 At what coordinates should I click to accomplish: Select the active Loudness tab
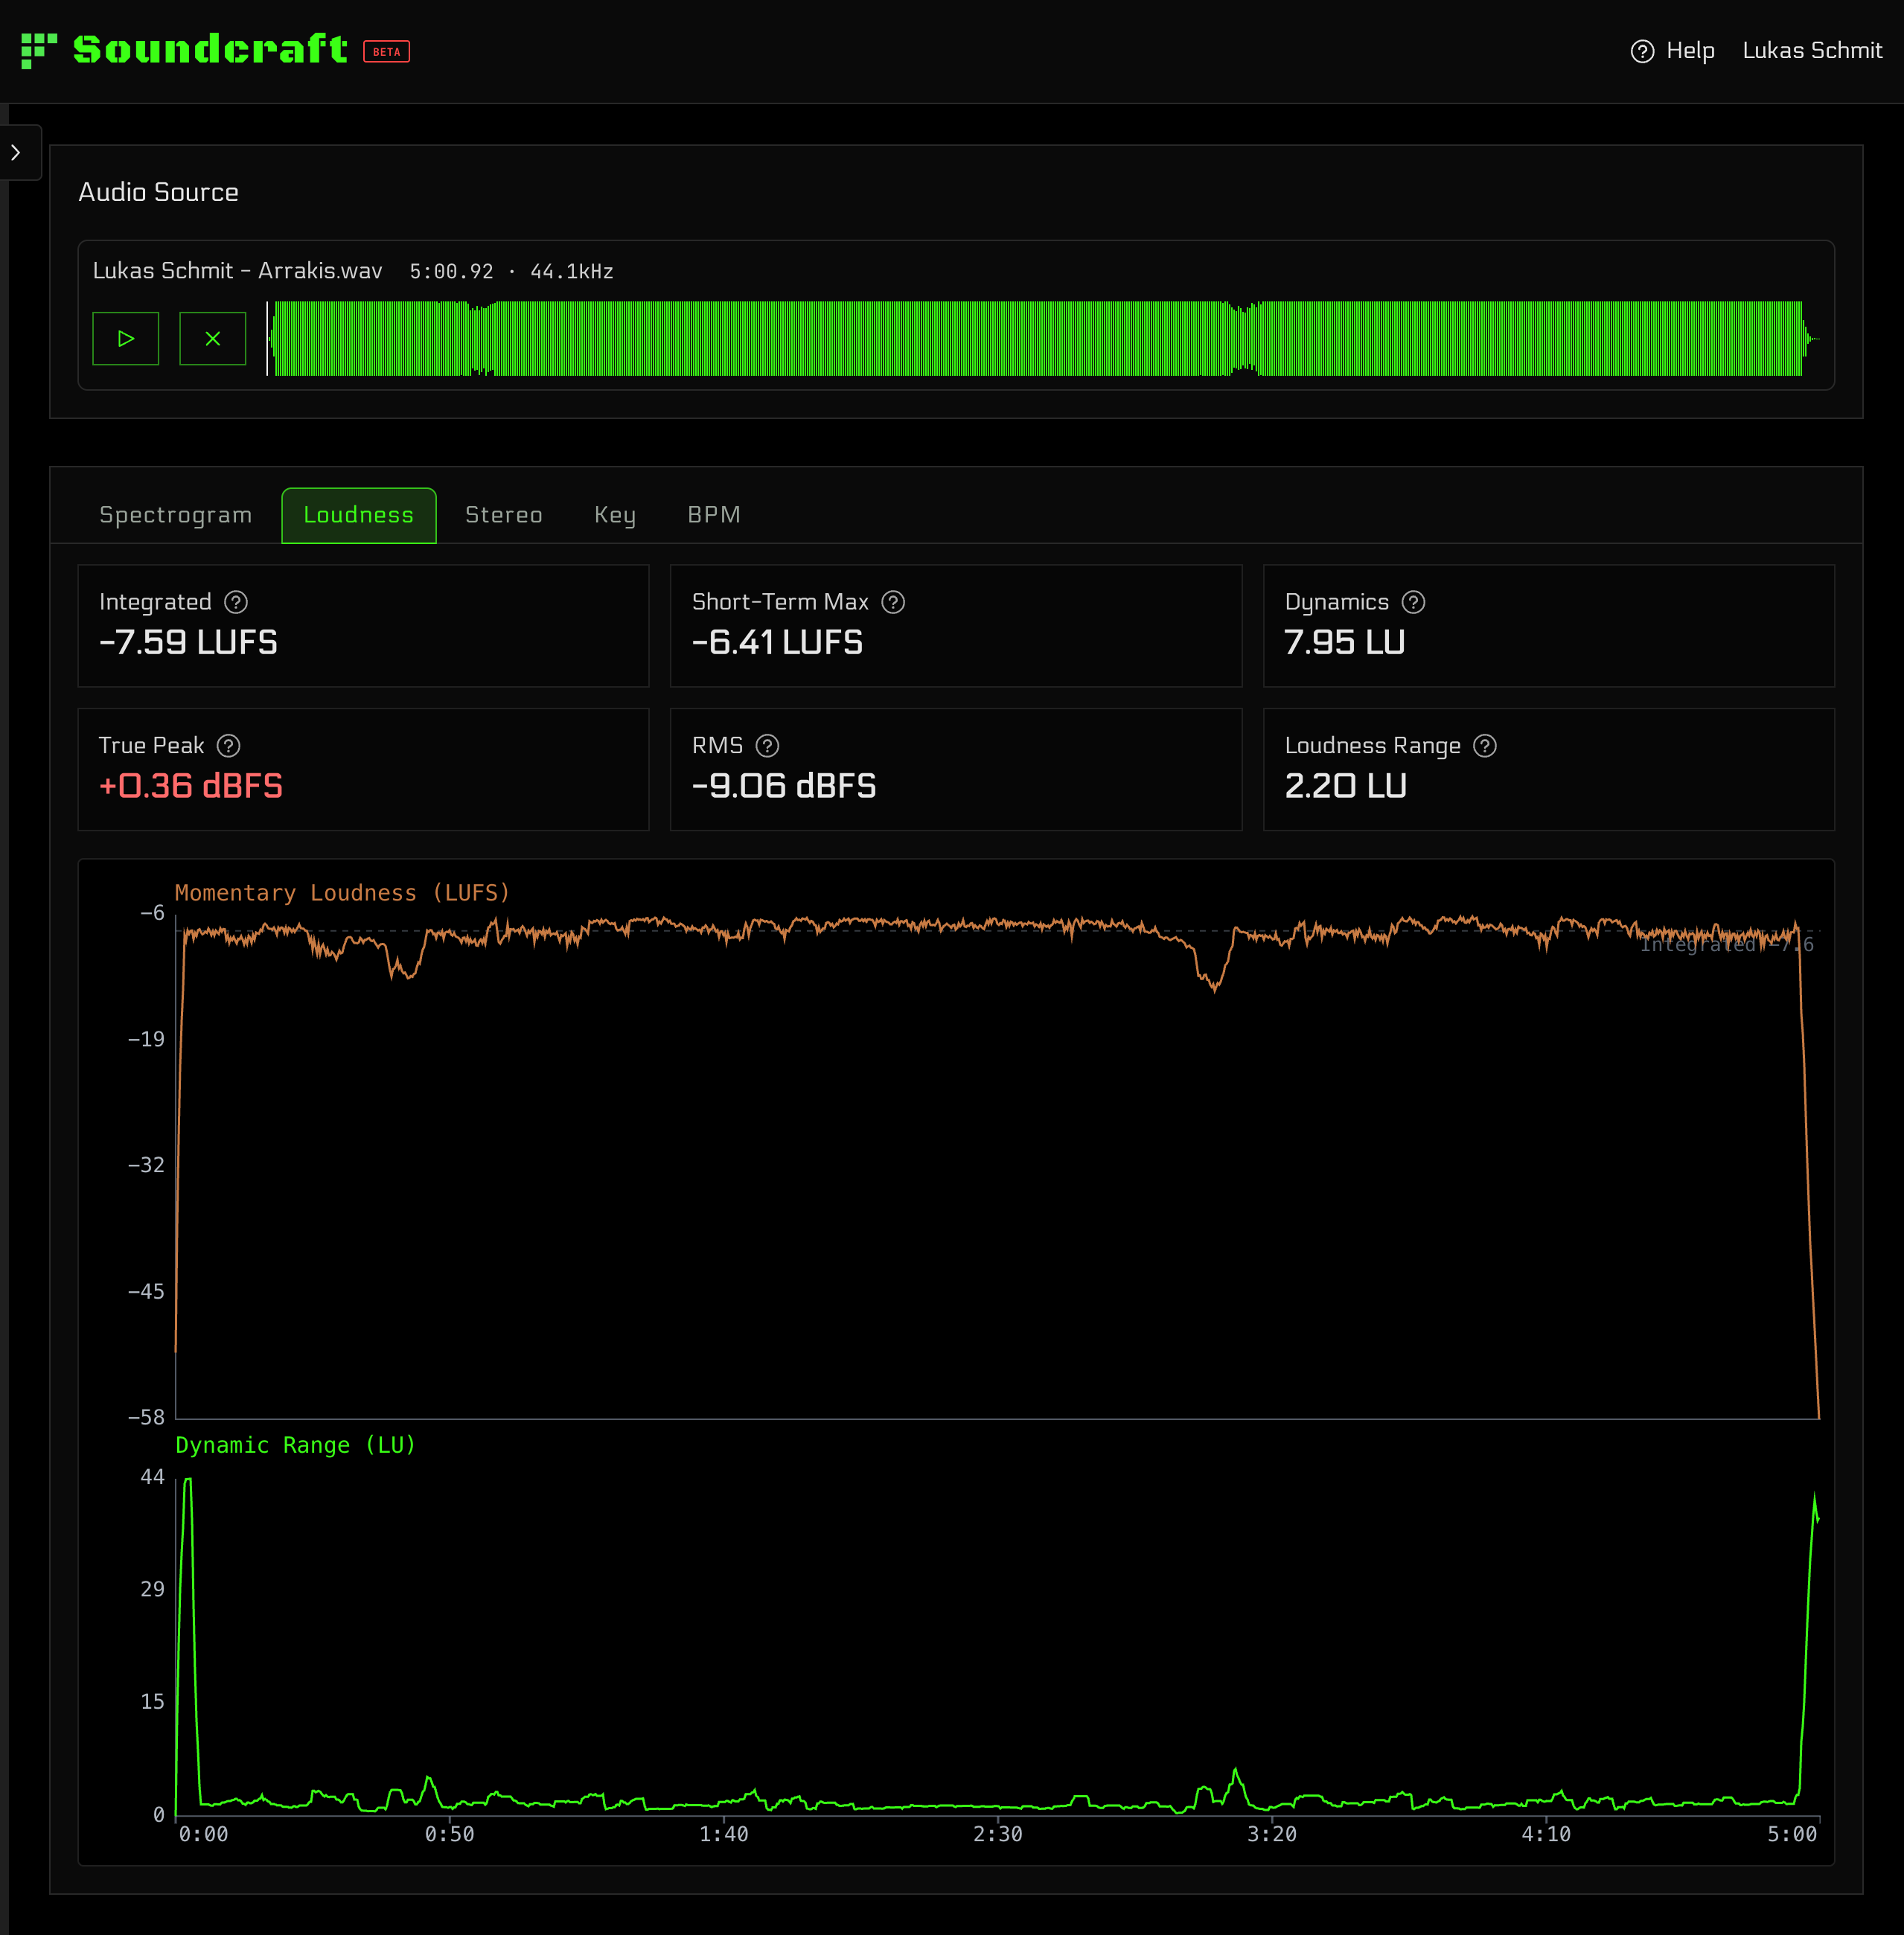[358, 515]
